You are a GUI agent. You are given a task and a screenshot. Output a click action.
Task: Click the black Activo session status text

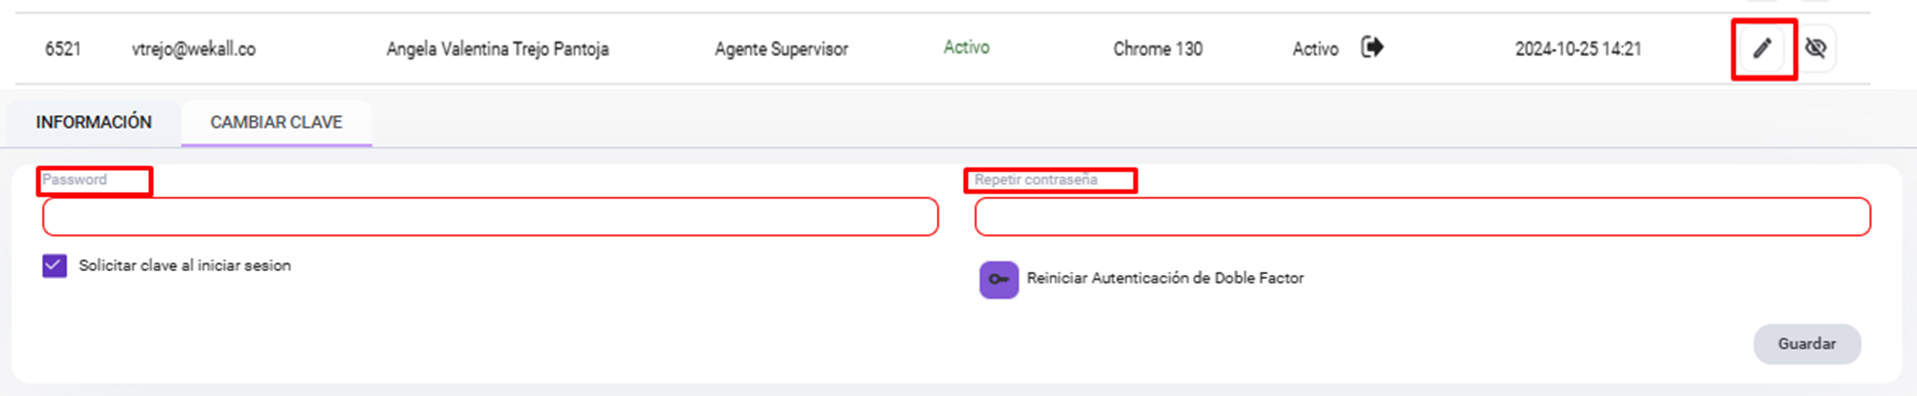pyautogui.click(x=1315, y=49)
